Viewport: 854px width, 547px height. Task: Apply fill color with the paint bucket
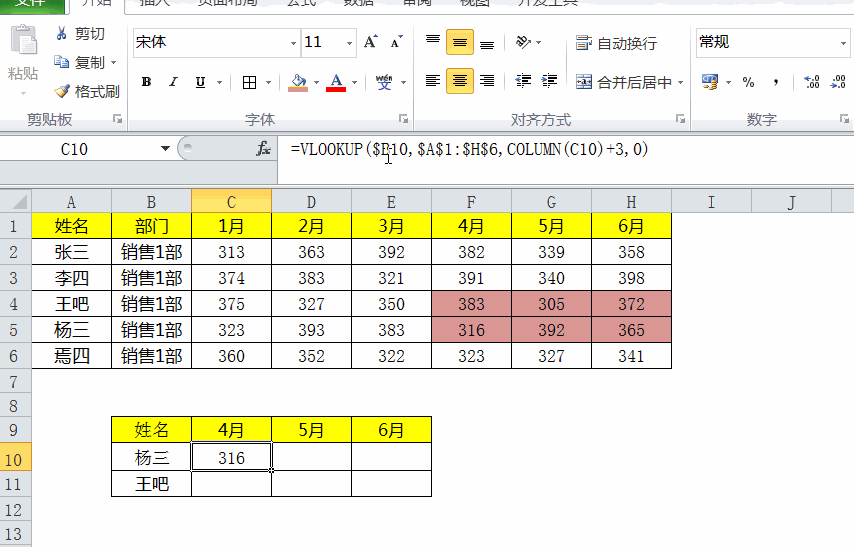pos(298,82)
